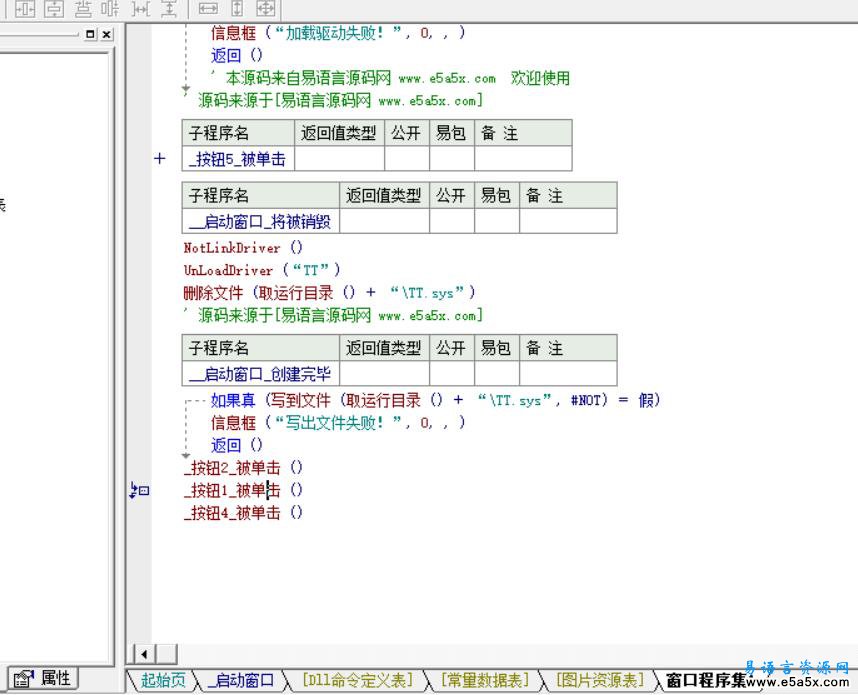The image size is (858, 695).
Task: Click the current-line marker beside _按钮1_被单击
Action: pos(139,490)
